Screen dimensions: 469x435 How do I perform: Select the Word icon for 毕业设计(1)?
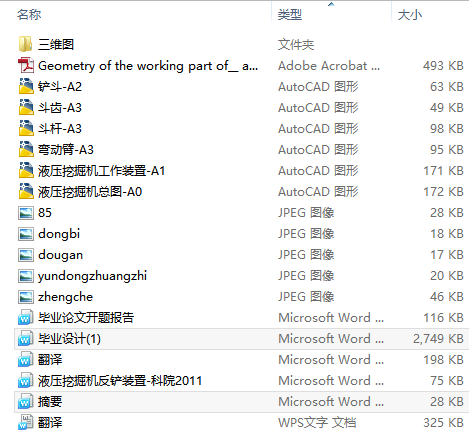26,339
